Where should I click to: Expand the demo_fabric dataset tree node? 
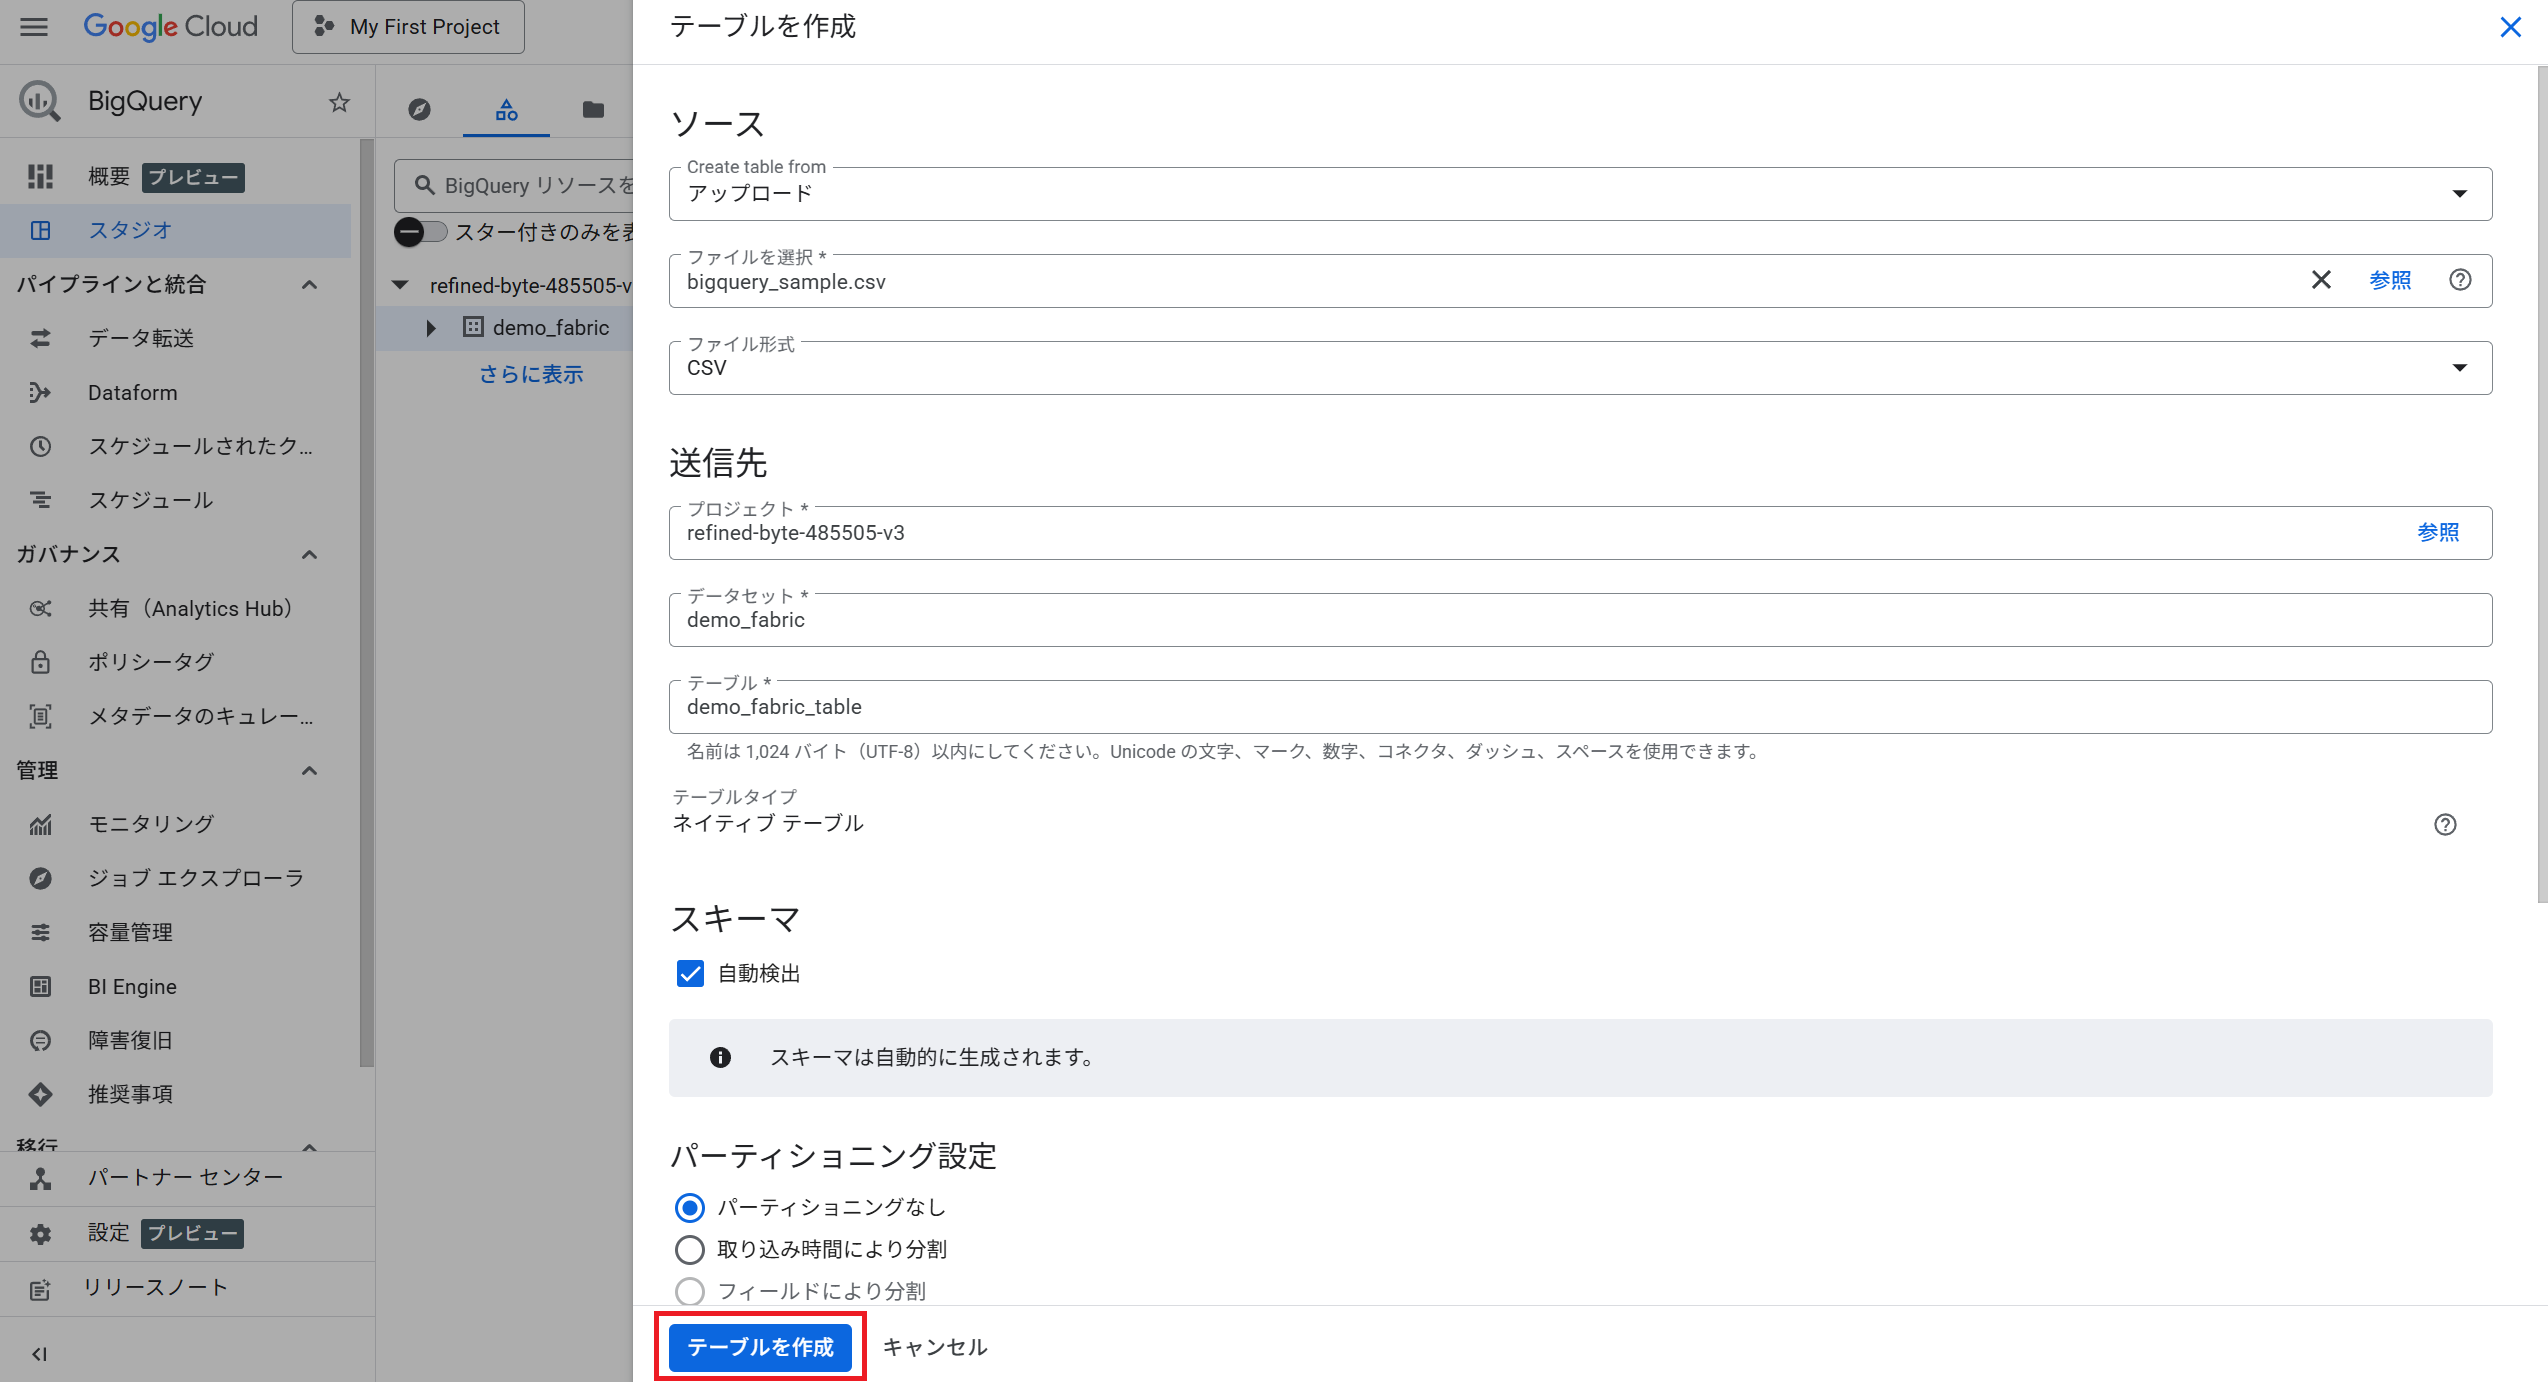(431, 328)
